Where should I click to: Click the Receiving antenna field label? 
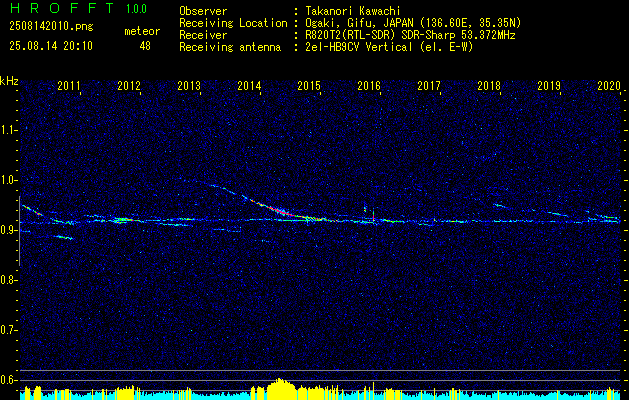(x=230, y=47)
